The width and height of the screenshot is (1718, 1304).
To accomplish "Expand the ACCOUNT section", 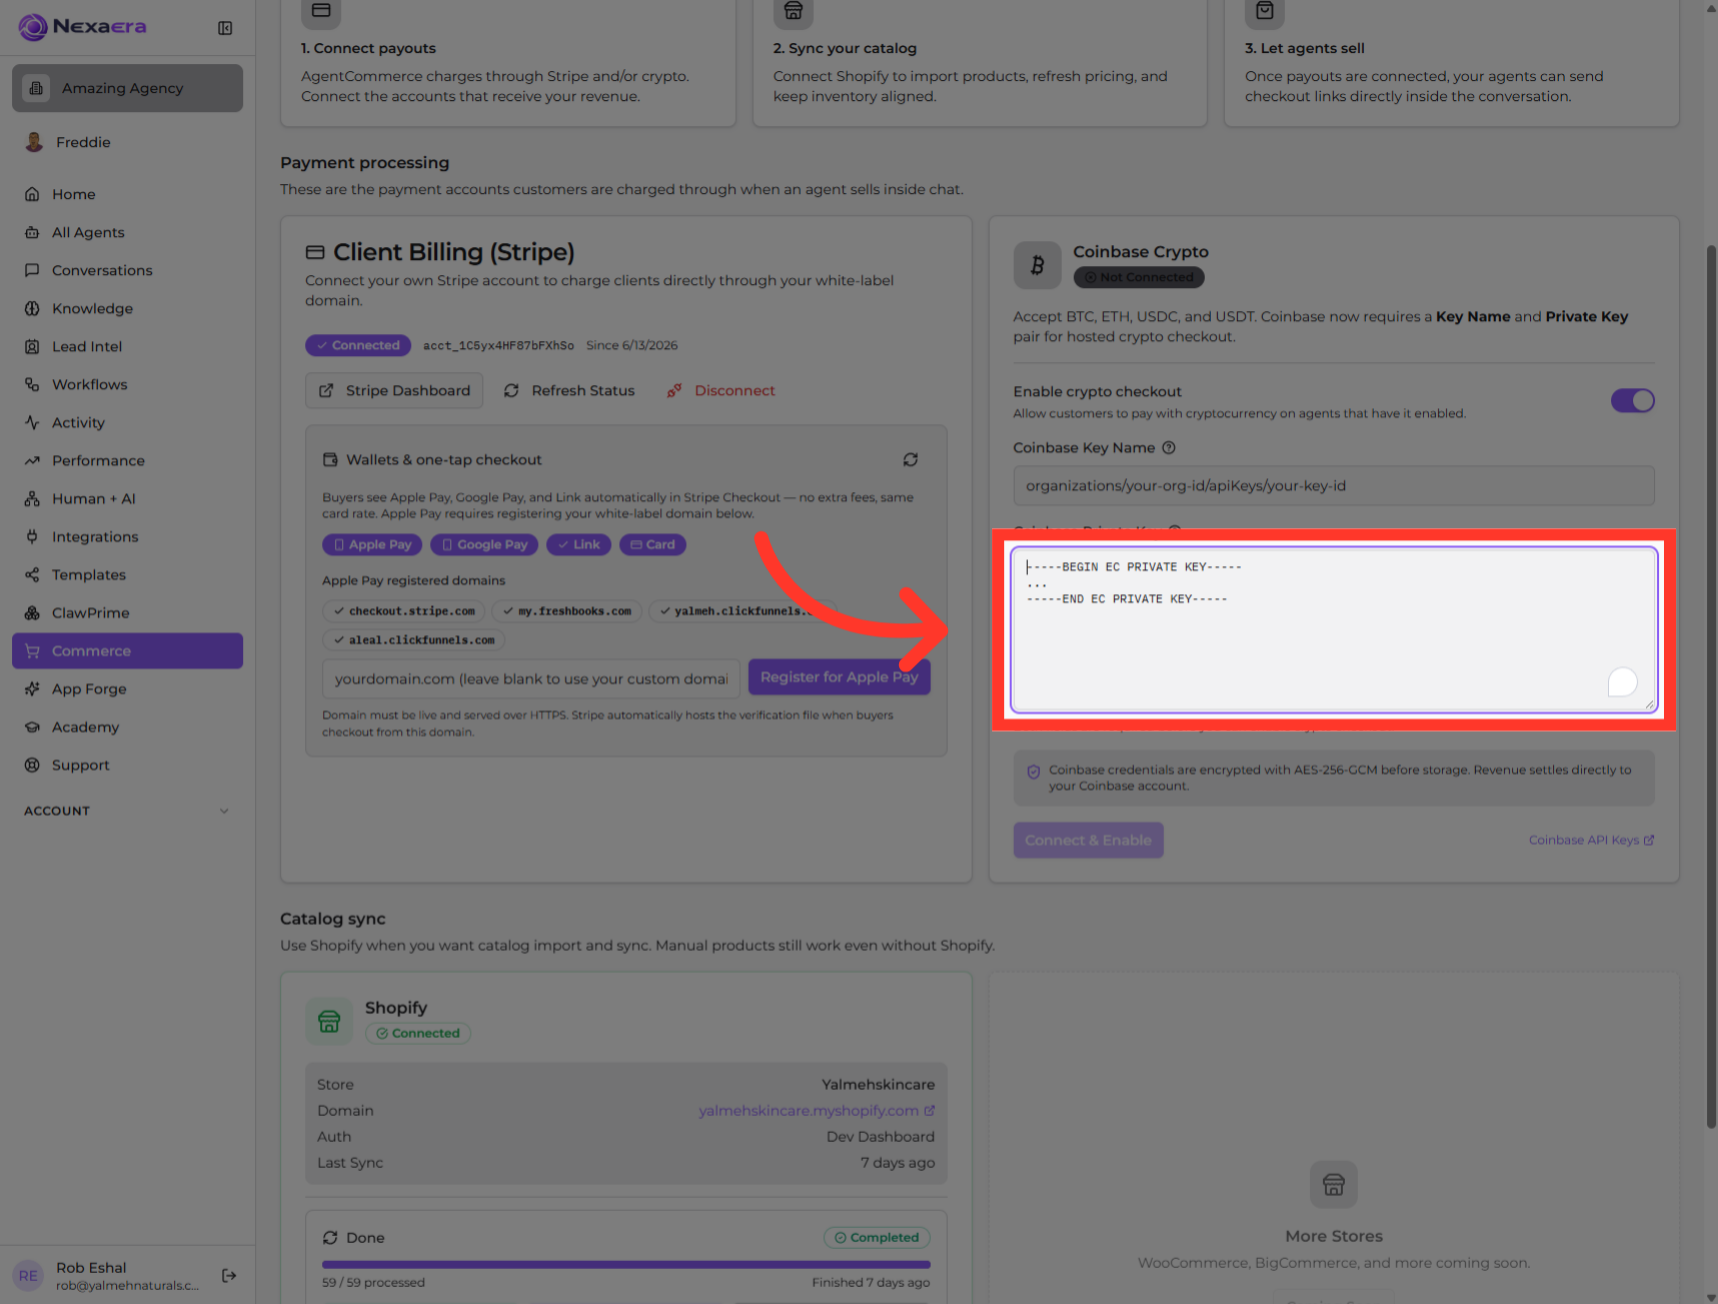I will pos(127,811).
